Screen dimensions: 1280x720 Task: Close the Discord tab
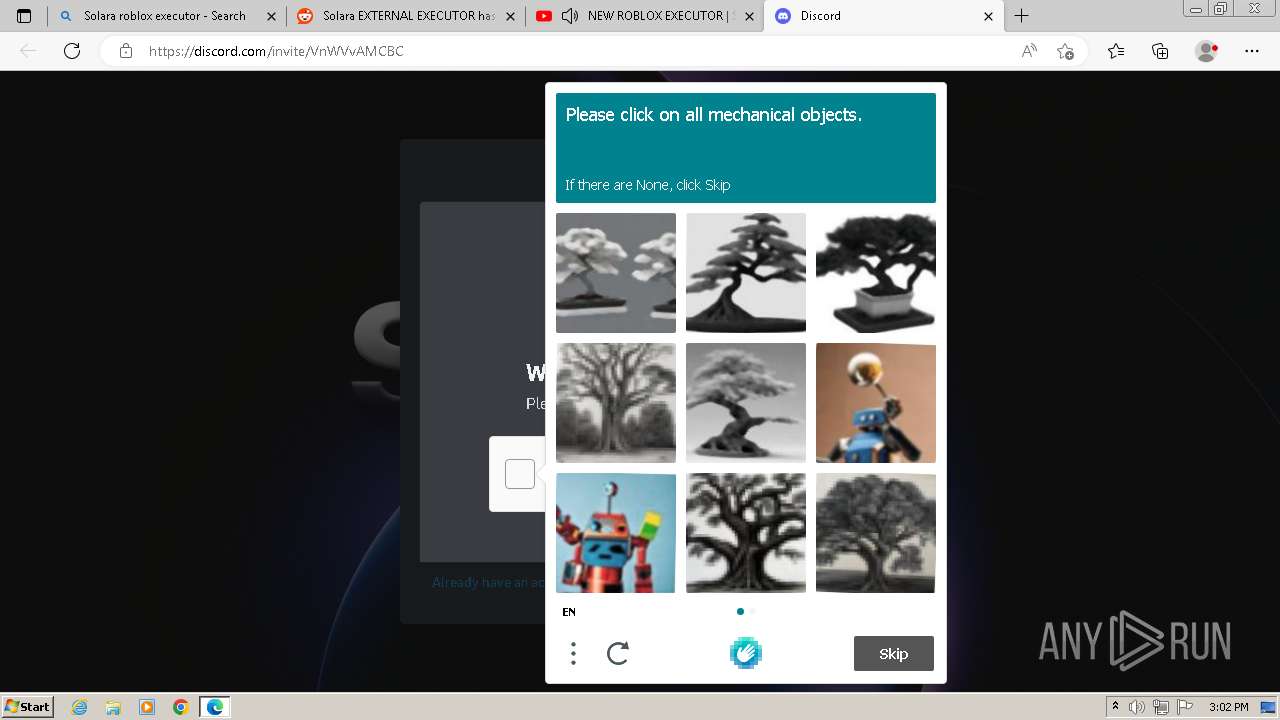[x=989, y=16]
